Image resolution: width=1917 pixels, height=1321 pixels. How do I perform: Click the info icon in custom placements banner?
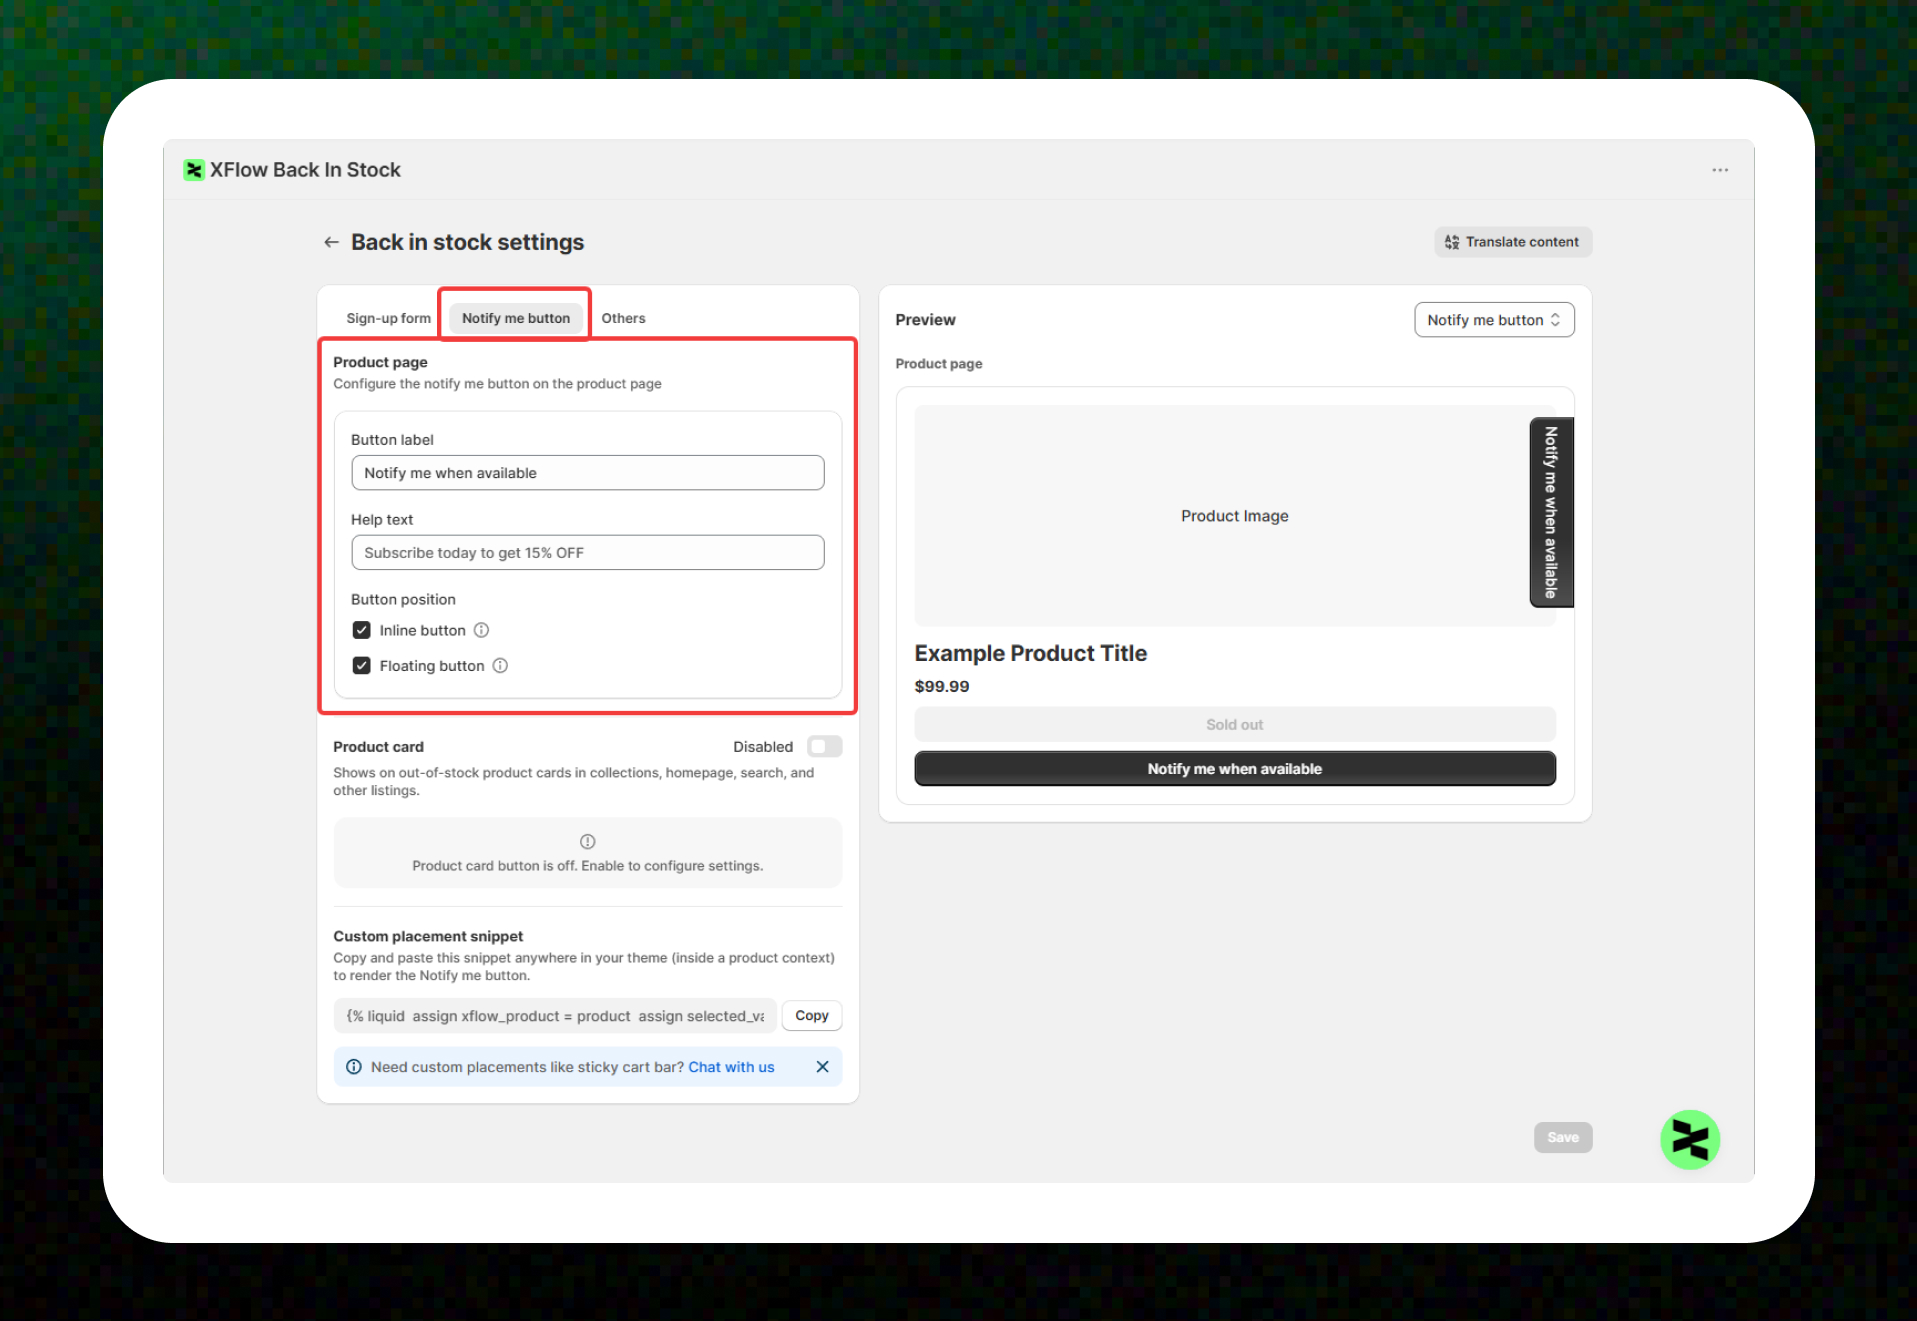click(353, 1067)
